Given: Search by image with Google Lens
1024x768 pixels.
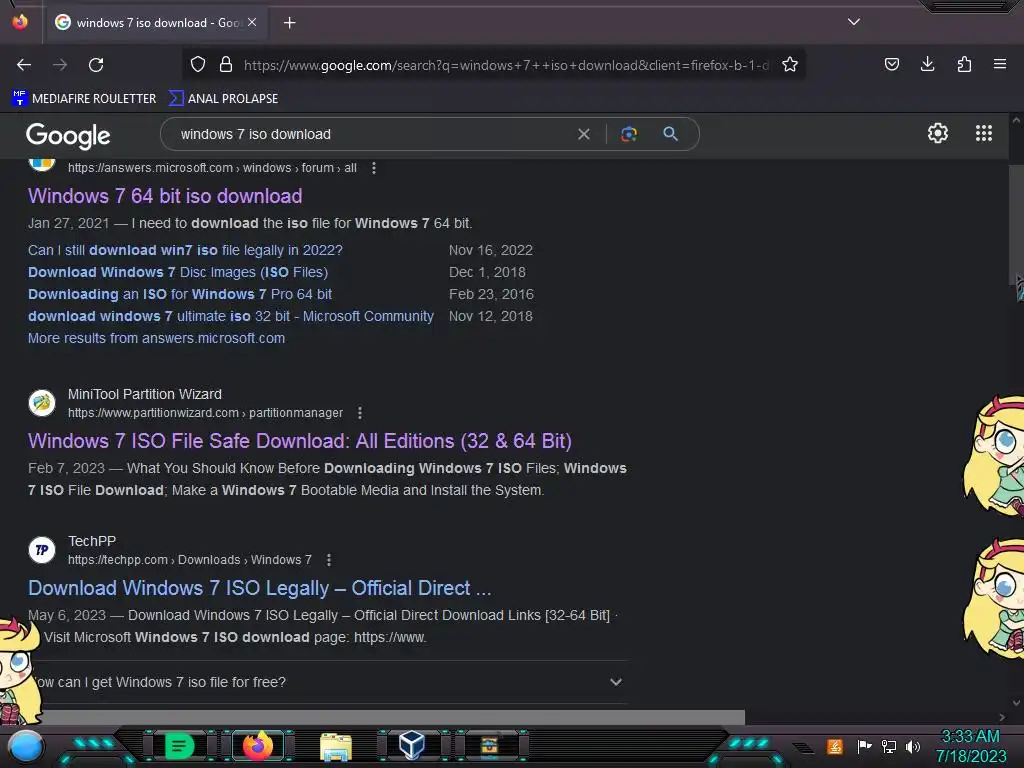Looking at the screenshot, I should 629,134.
